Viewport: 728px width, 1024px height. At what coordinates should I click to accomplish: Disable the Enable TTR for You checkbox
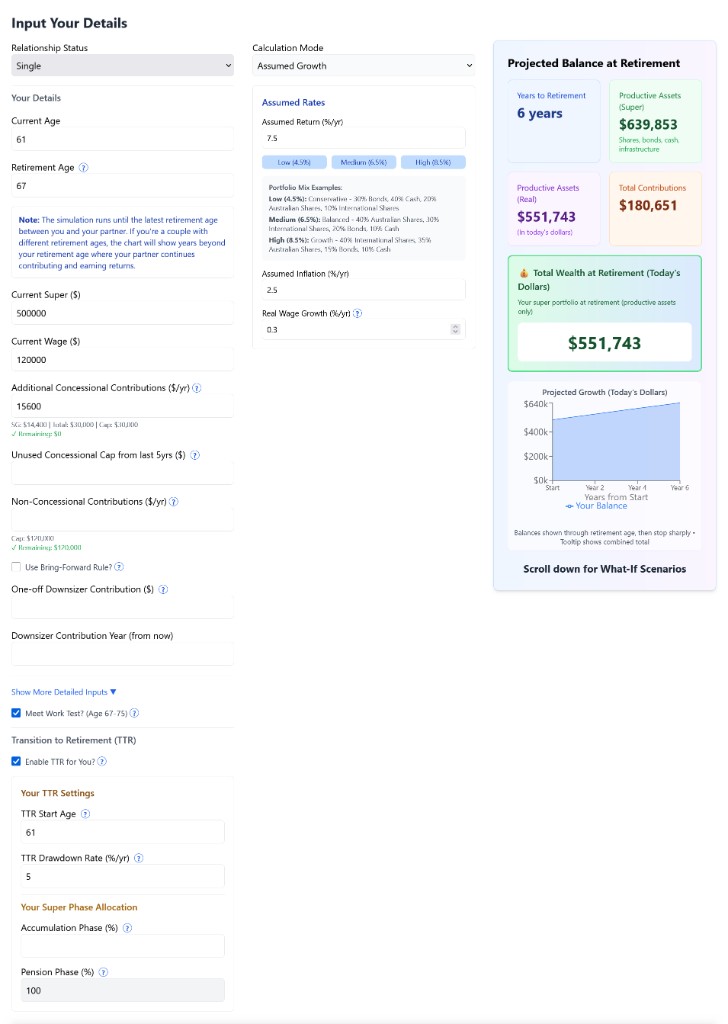(x=16, y=761)
